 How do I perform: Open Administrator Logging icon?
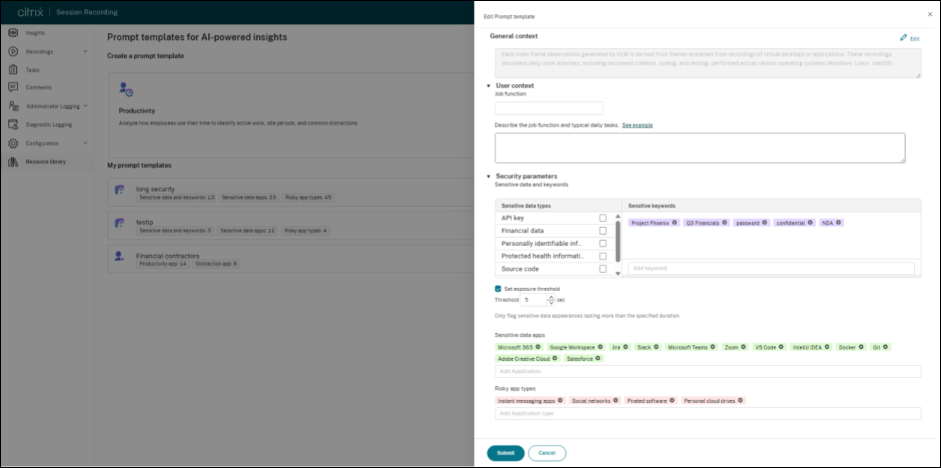point(13,106)
